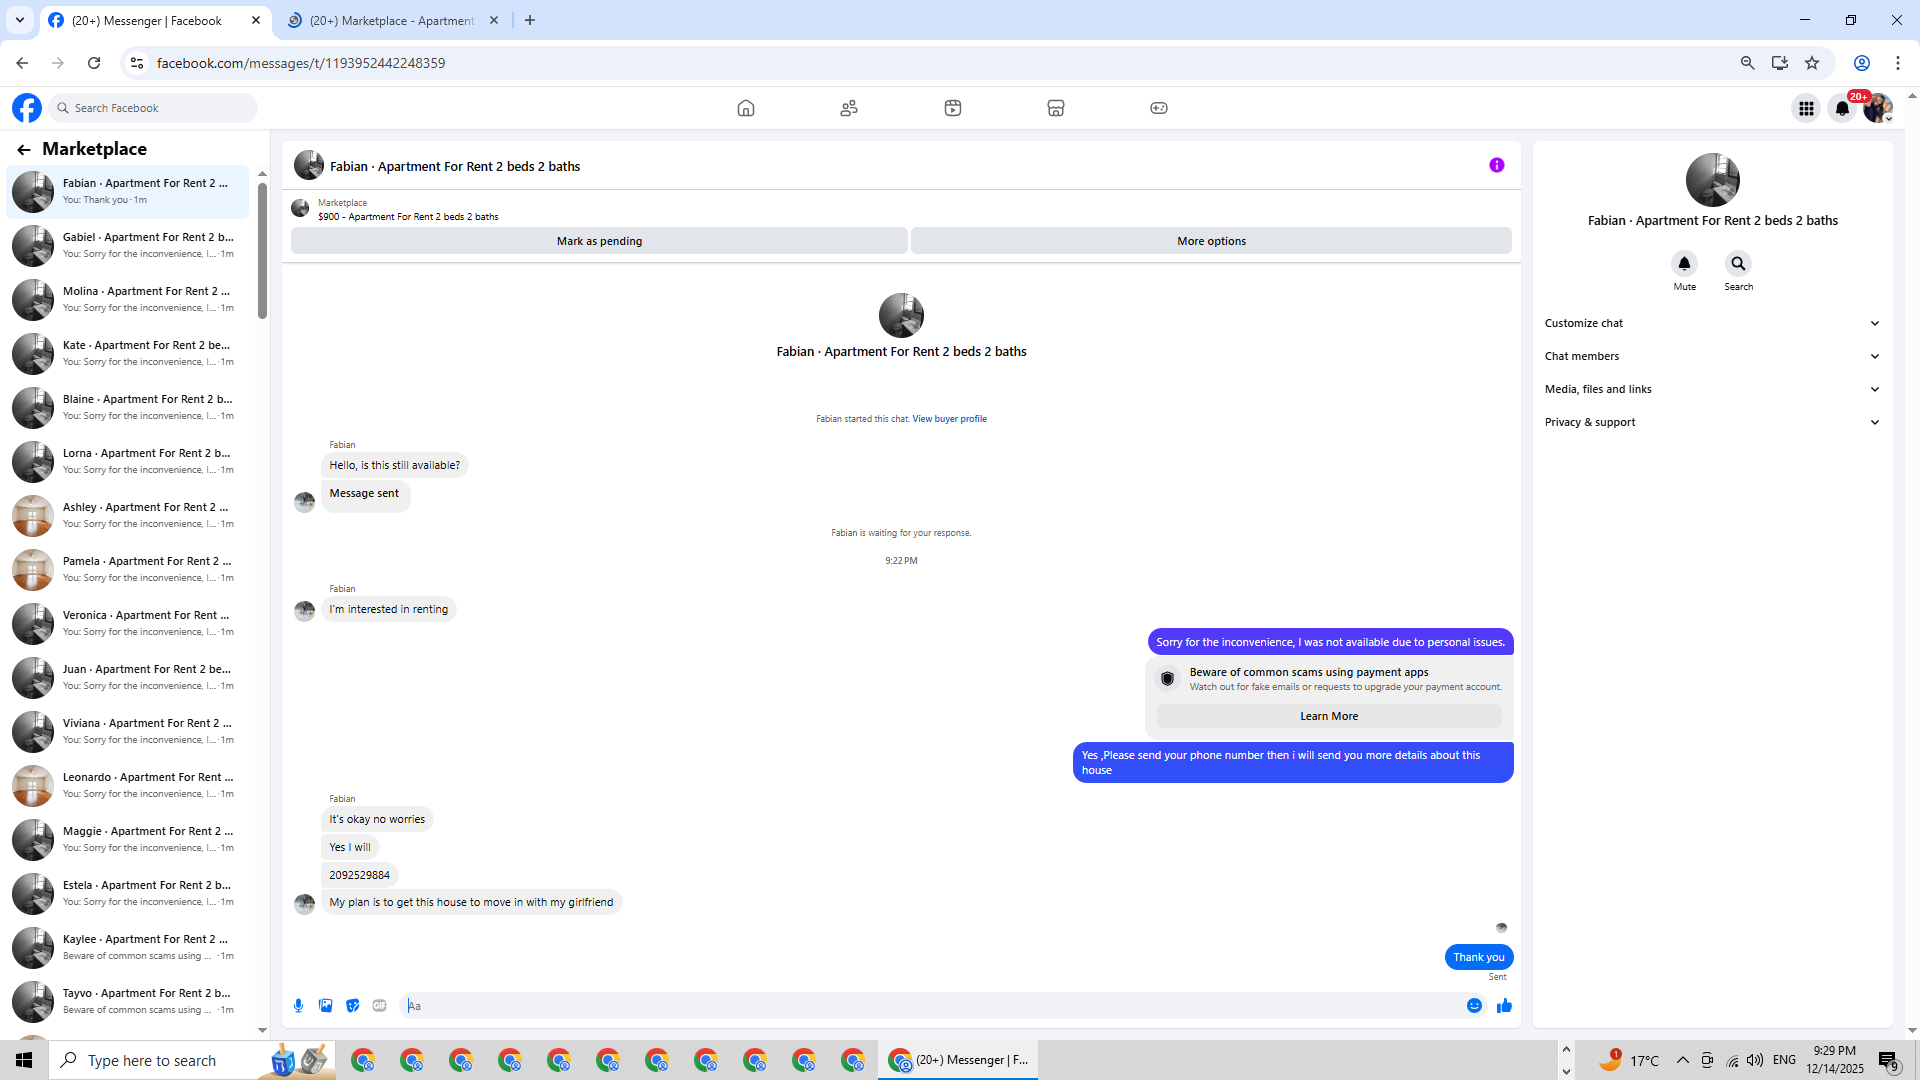Mute this conversation with the bell toggle
The height and width of the screenshot is (1080, 1920).
click(1684, 264)
